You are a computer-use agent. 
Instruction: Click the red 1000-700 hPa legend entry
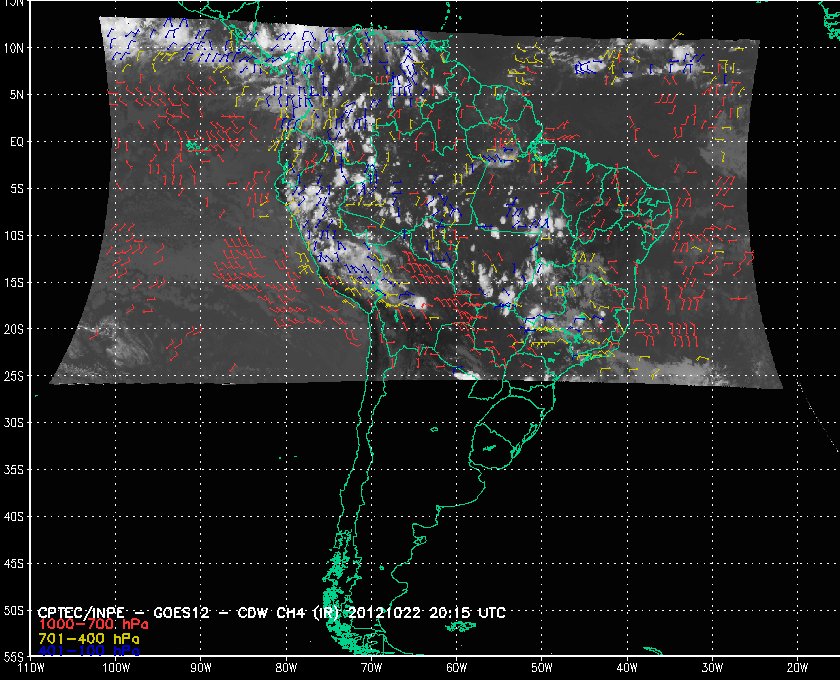coord(93,625)
